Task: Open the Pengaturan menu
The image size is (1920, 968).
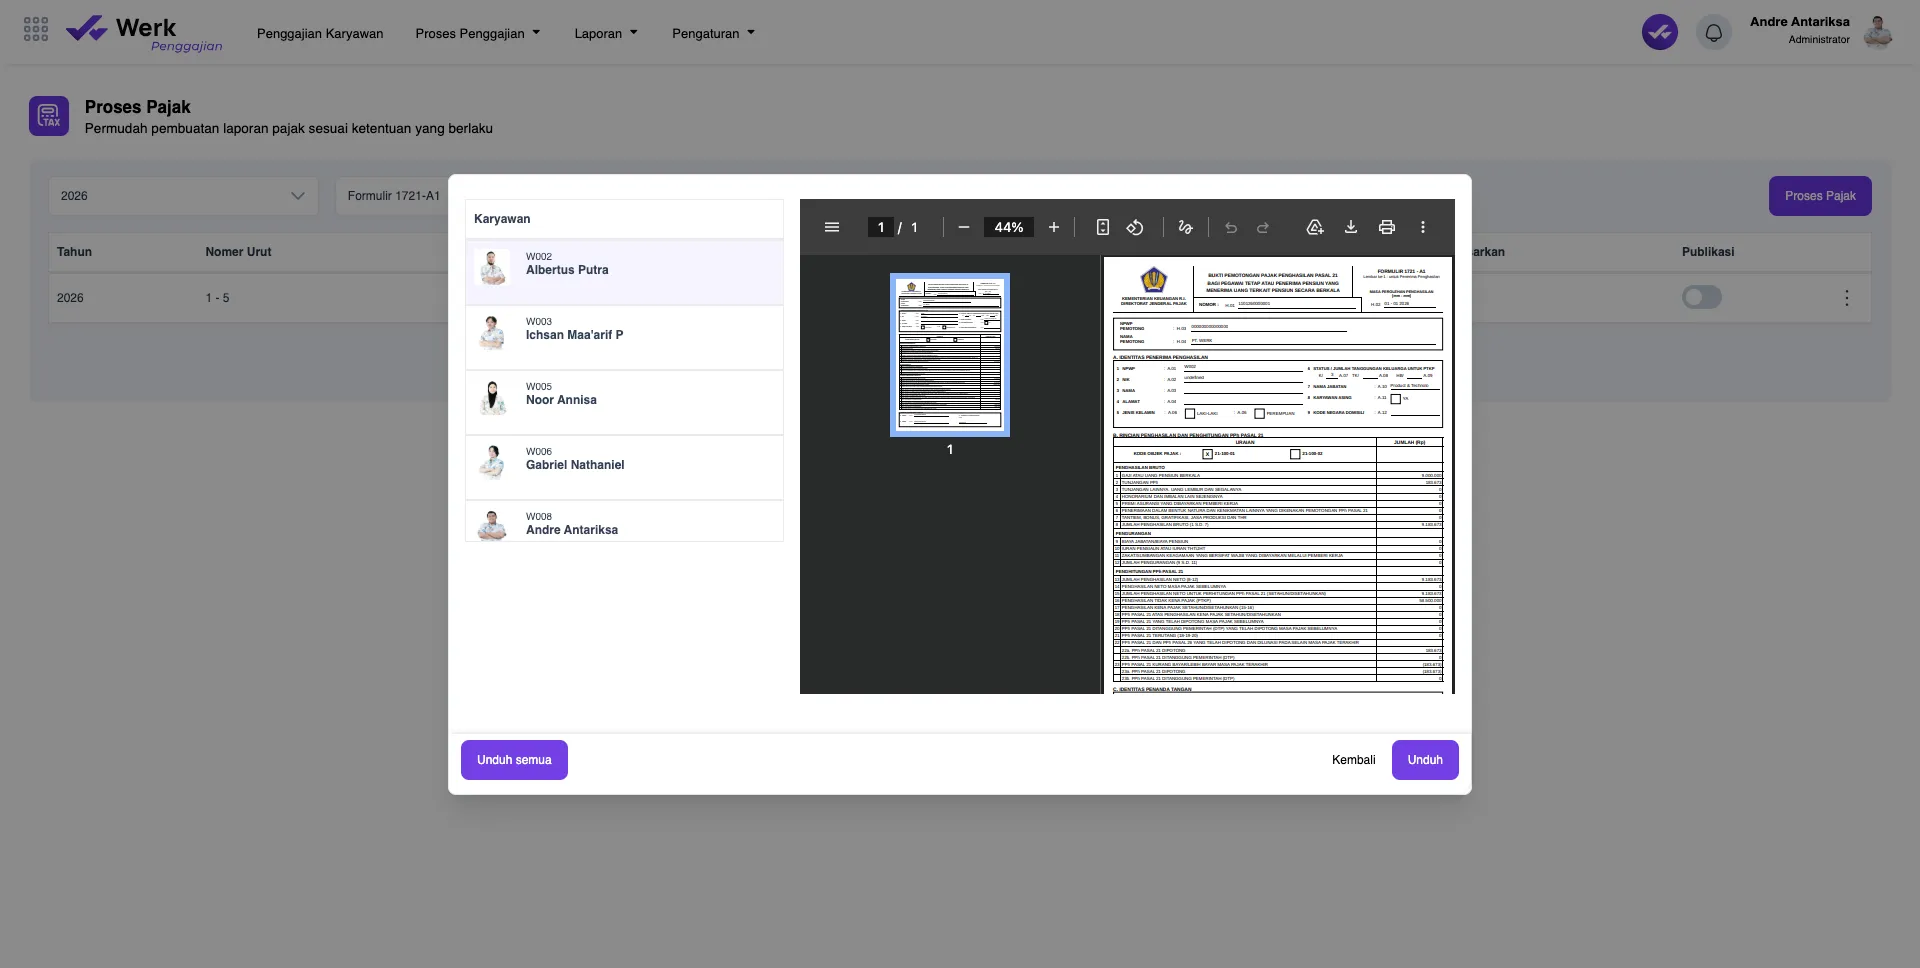Action: [x=713, y=33]
